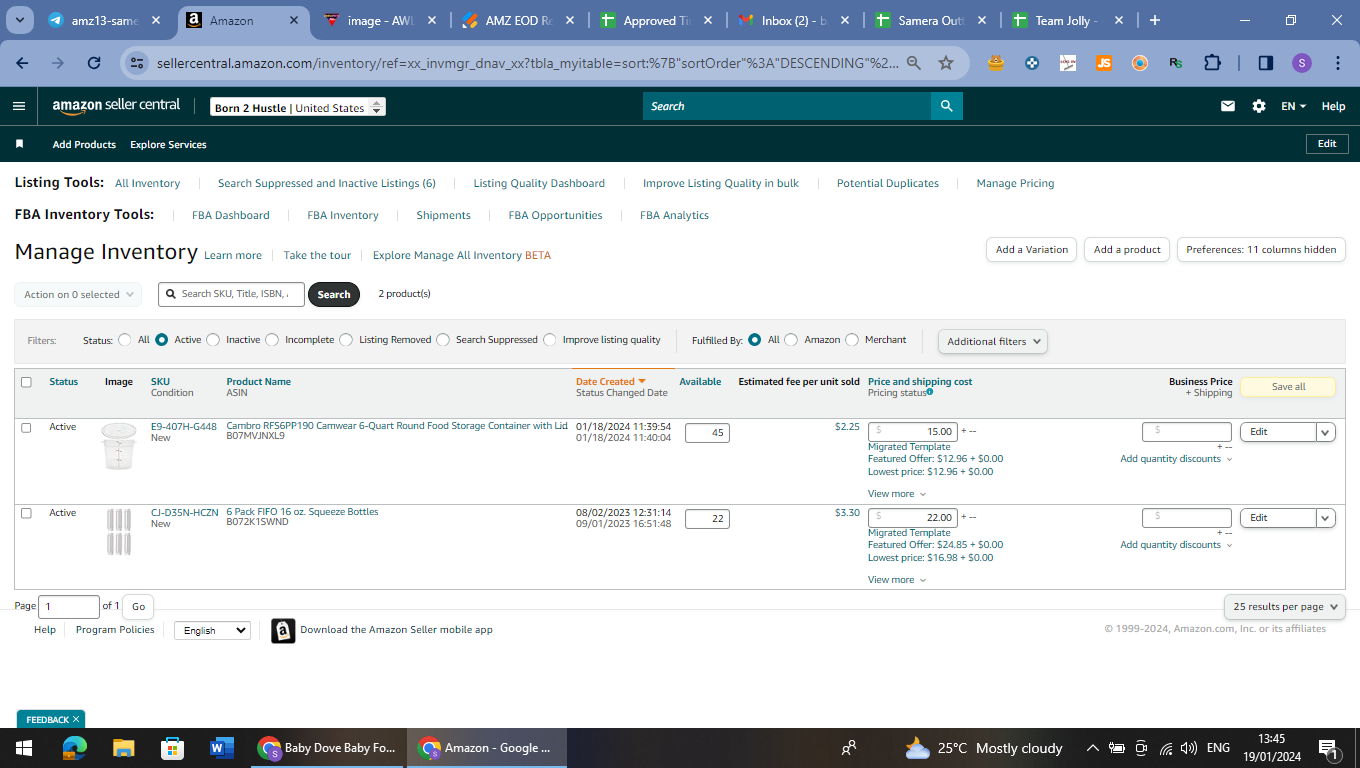Click the yellow Save all button
This screenshot has height=768, width=1360.
coord(1288,387)
